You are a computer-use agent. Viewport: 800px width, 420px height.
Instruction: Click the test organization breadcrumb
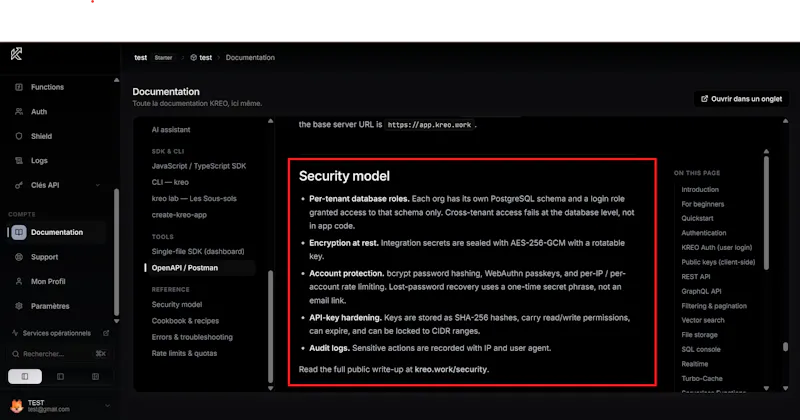pos(140,58)
